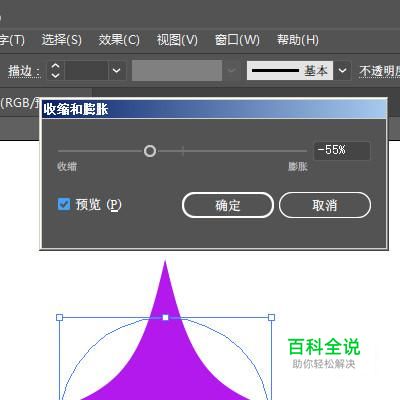This screenshot has width=400, height=400.
Task: Click the -55% percentage input field
Action: 342,151
